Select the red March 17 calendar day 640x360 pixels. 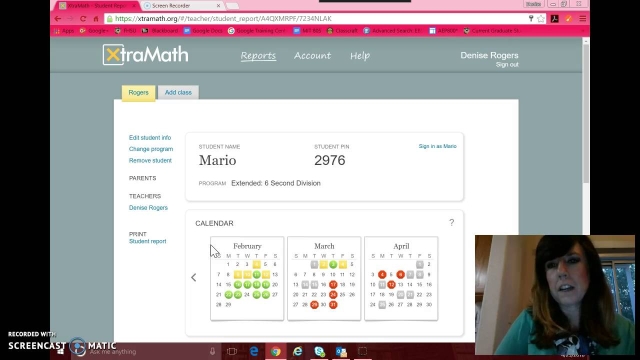(x=333, y=284)
